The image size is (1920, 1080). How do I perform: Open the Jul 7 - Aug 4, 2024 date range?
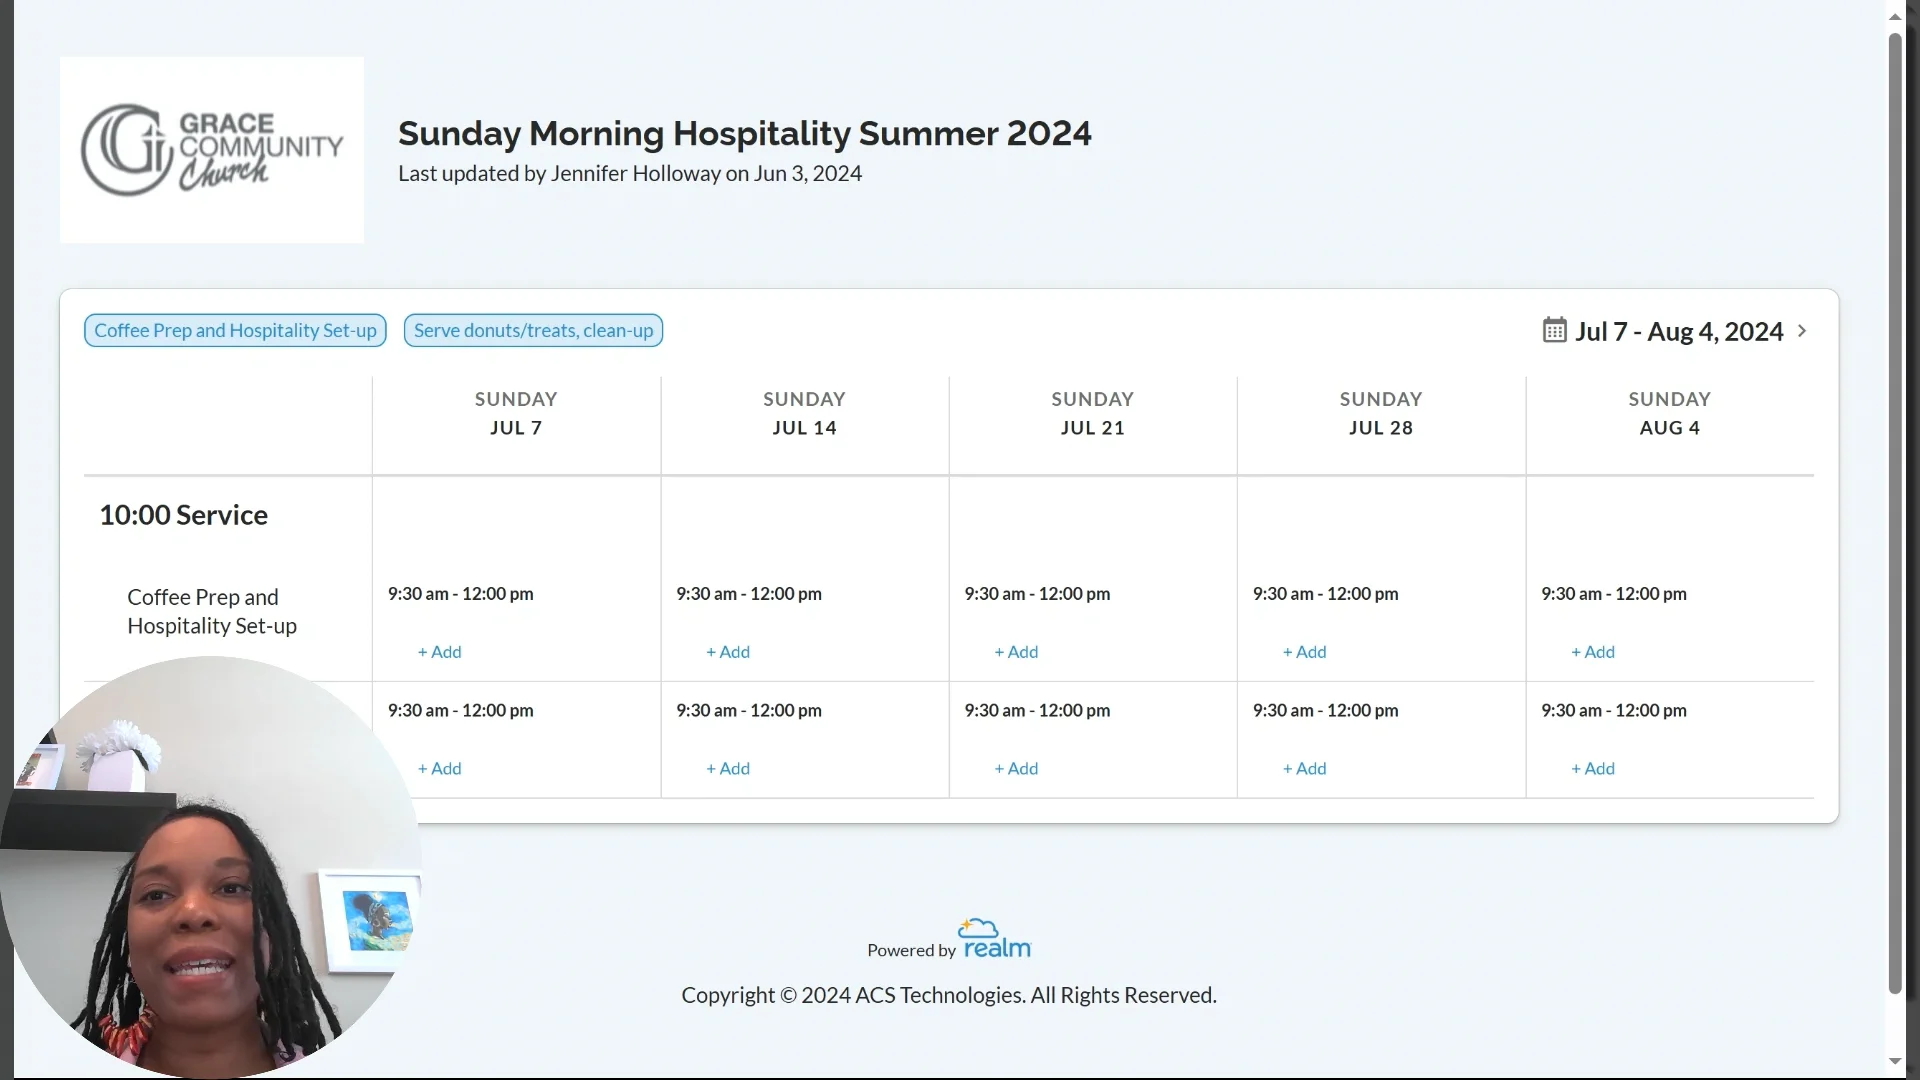[x=1680, y=331]
